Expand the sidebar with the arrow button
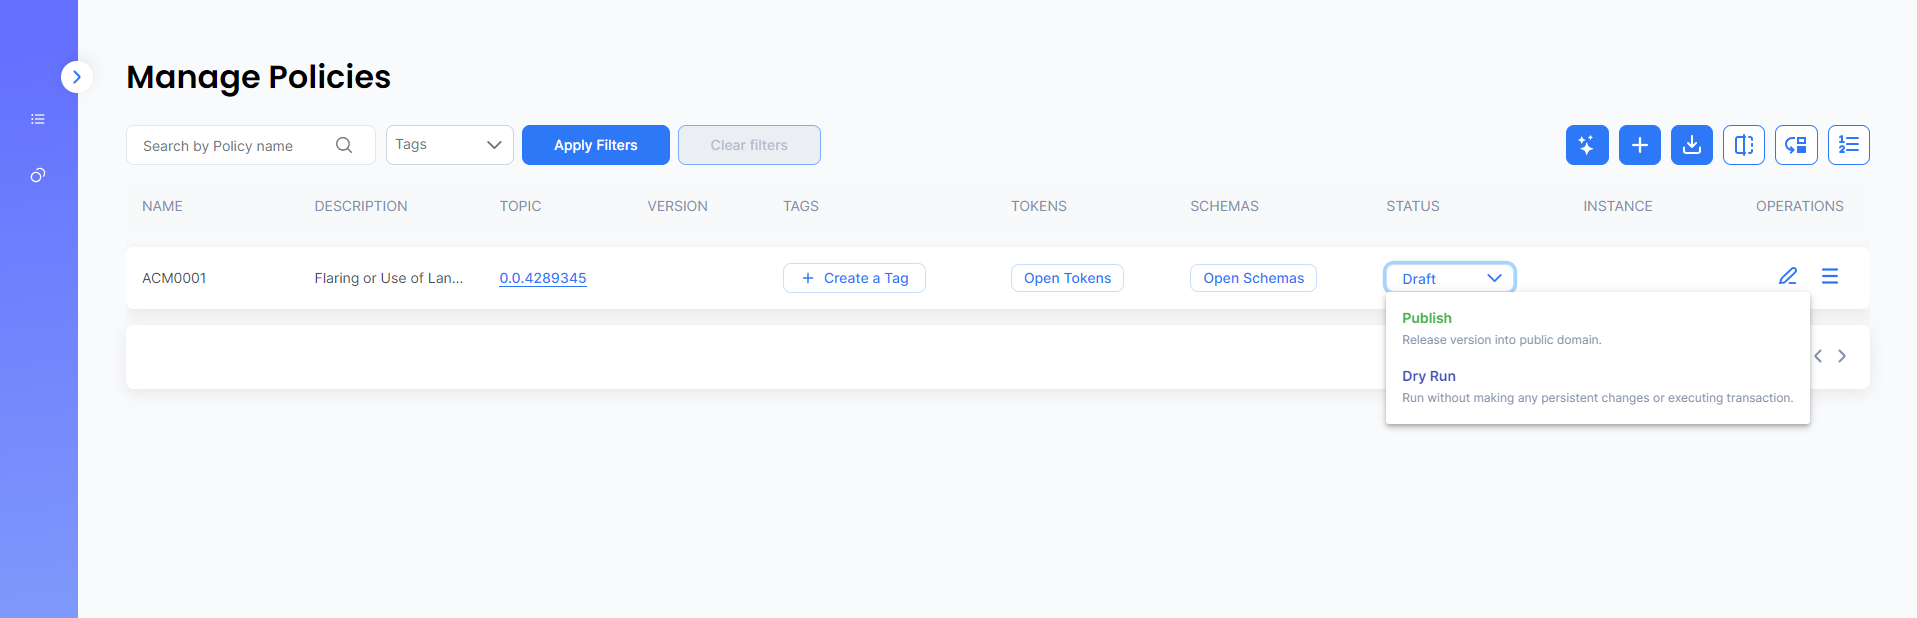This screenshot has width=1917, height=618. (77, 77)
